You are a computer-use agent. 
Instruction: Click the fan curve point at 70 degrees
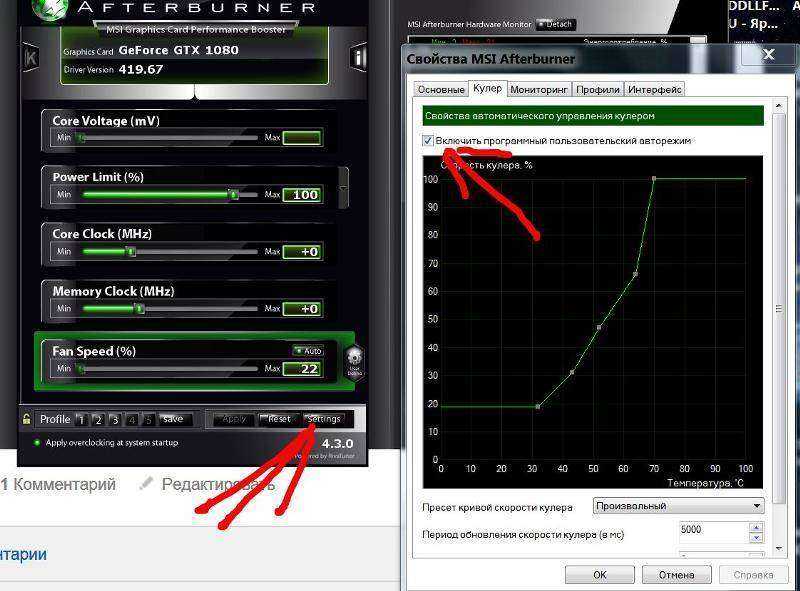tap(654, 179)
